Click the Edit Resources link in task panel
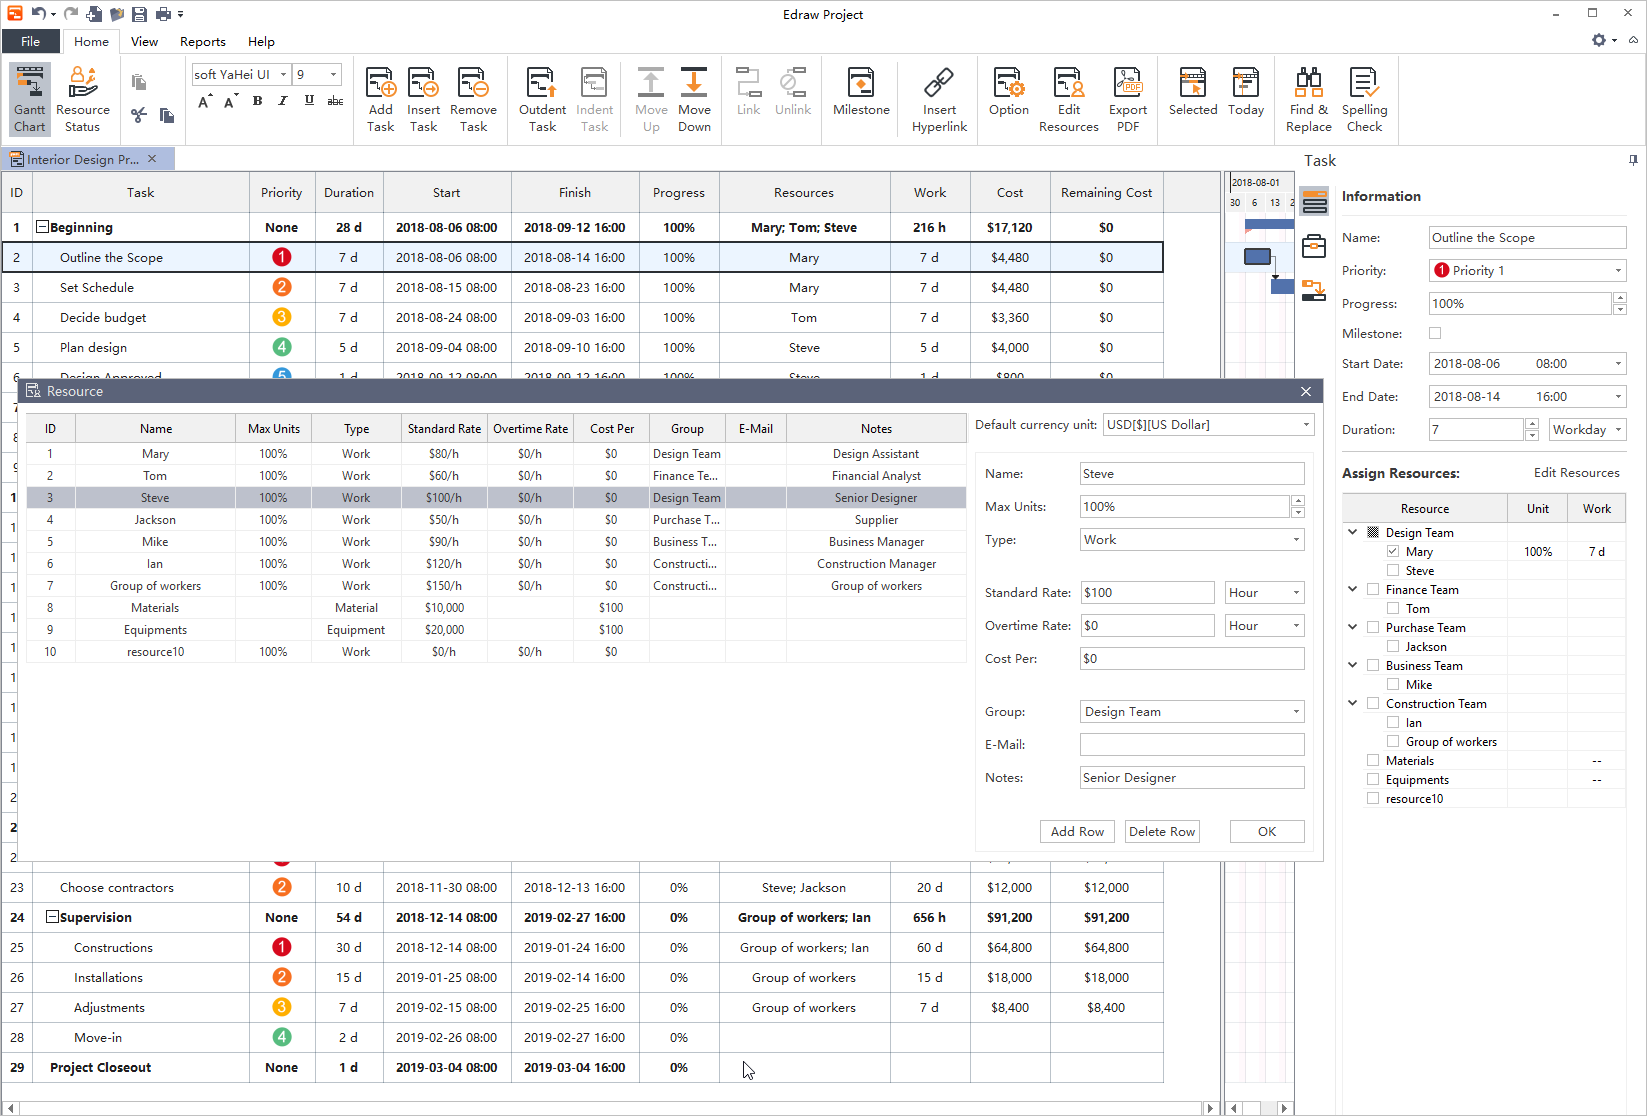Image resolution: width=1647 pixels, height=1116 pixels. click(x=1576, y=472)
